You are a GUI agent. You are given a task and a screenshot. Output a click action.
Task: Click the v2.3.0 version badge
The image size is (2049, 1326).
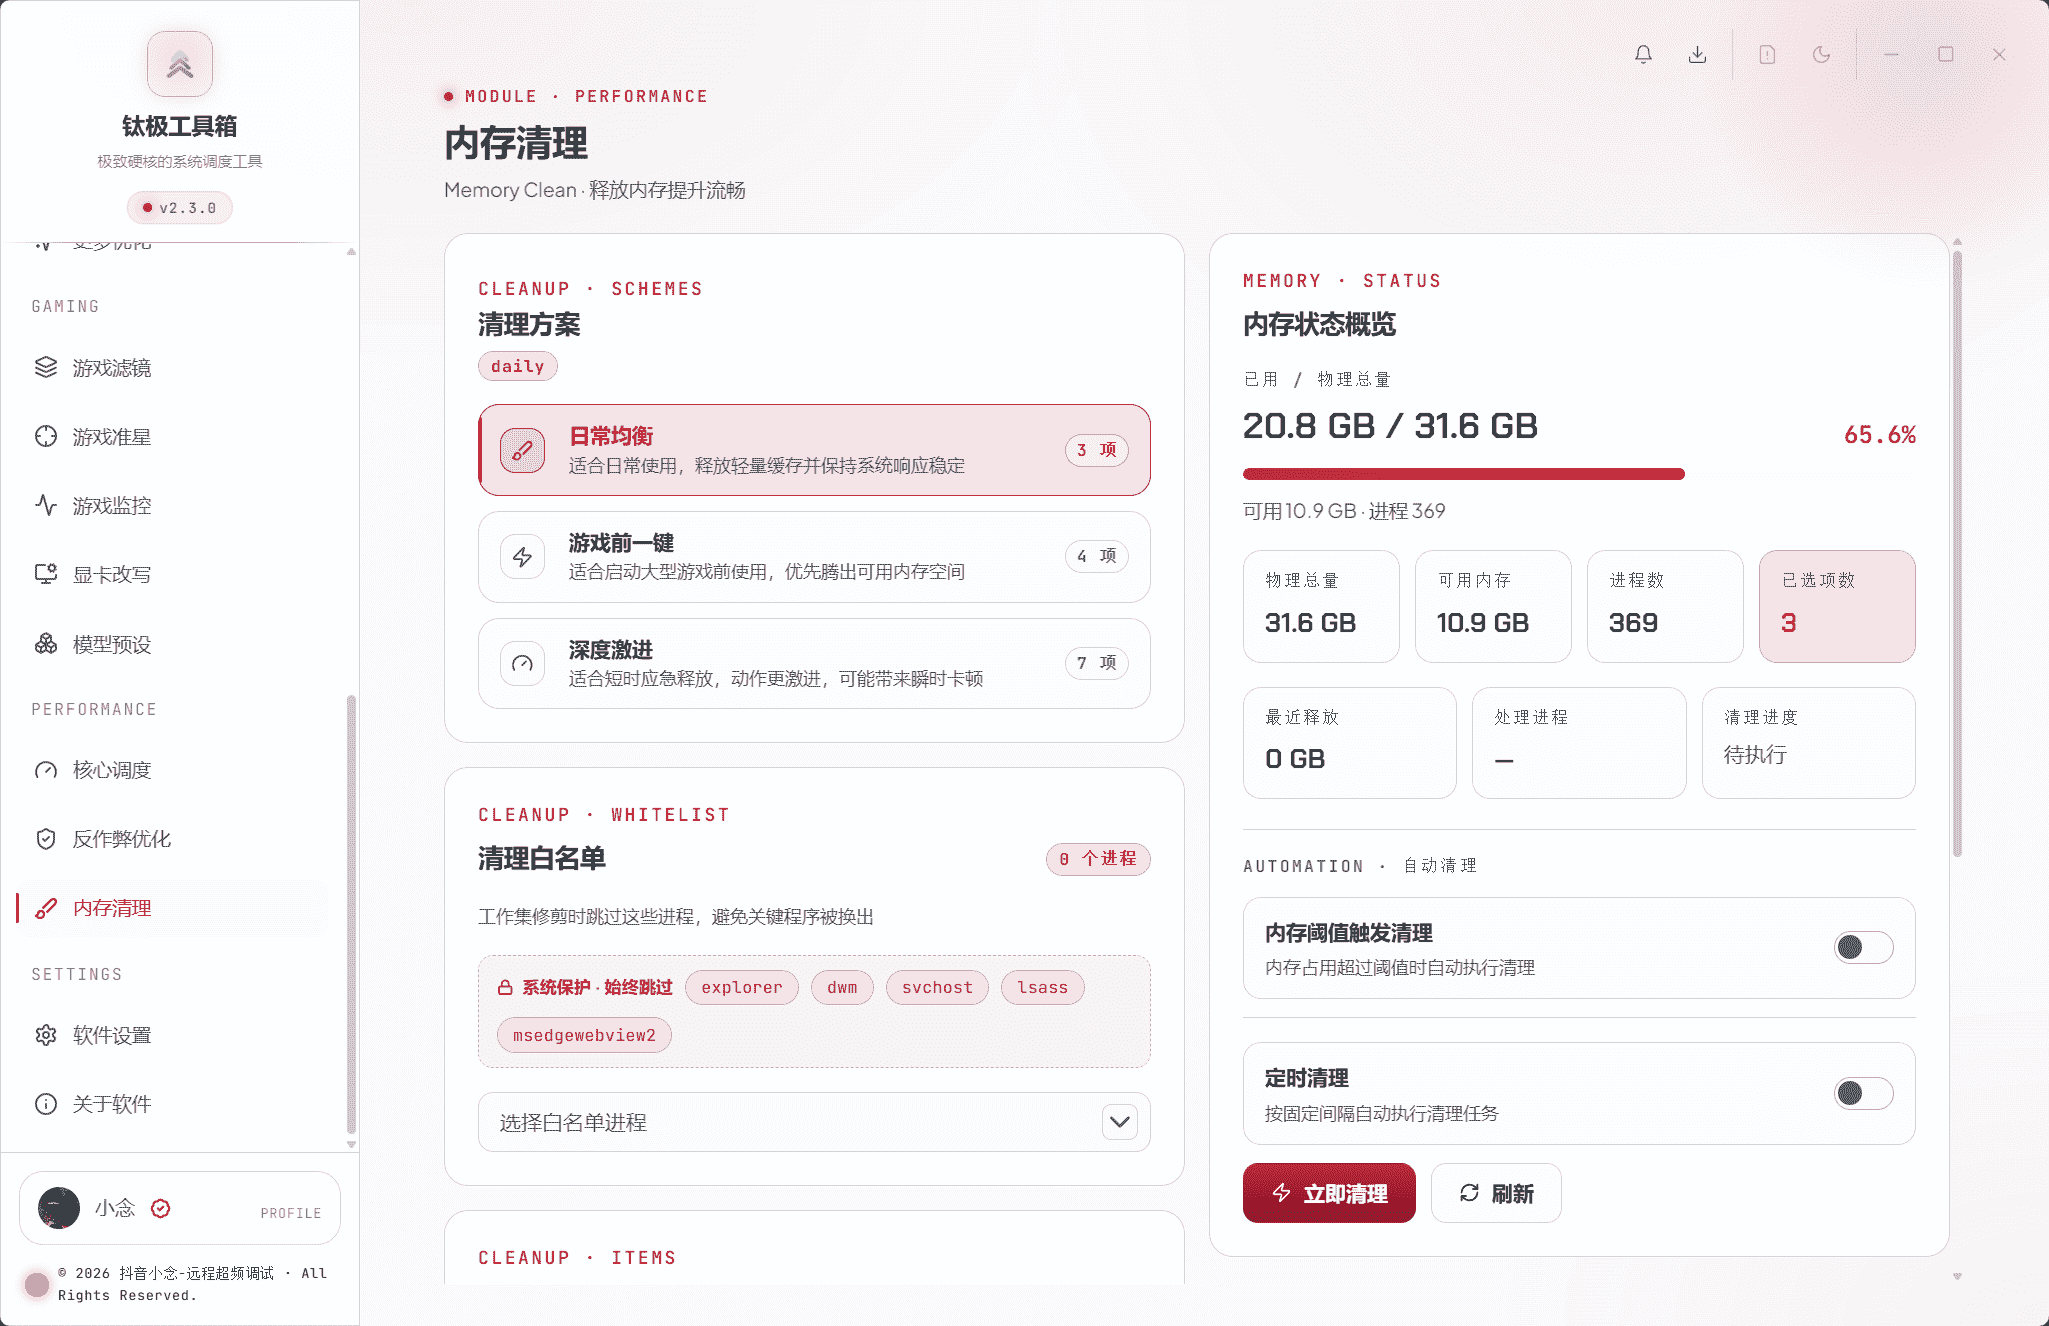[180, 208]
